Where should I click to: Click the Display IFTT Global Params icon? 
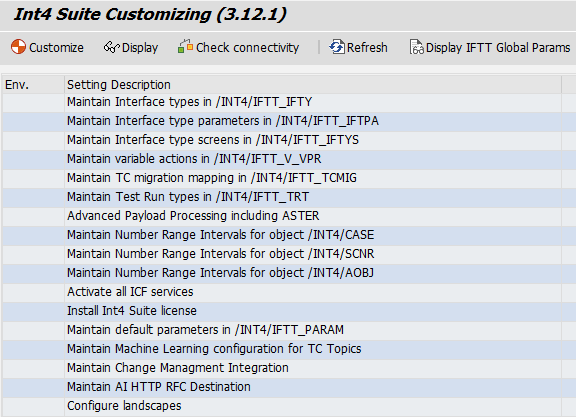pyautogui.click(x=417, y=47)
